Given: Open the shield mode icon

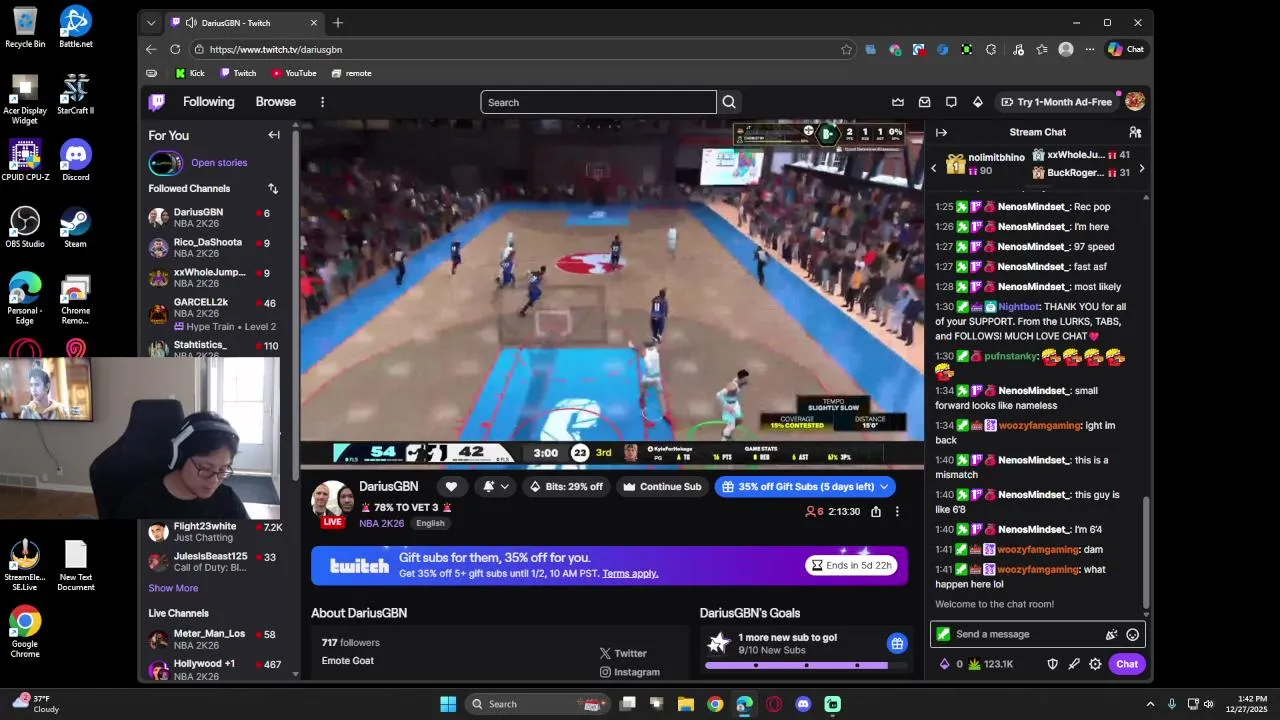Looking at the screenshot, I should (x=1052, y=664).
